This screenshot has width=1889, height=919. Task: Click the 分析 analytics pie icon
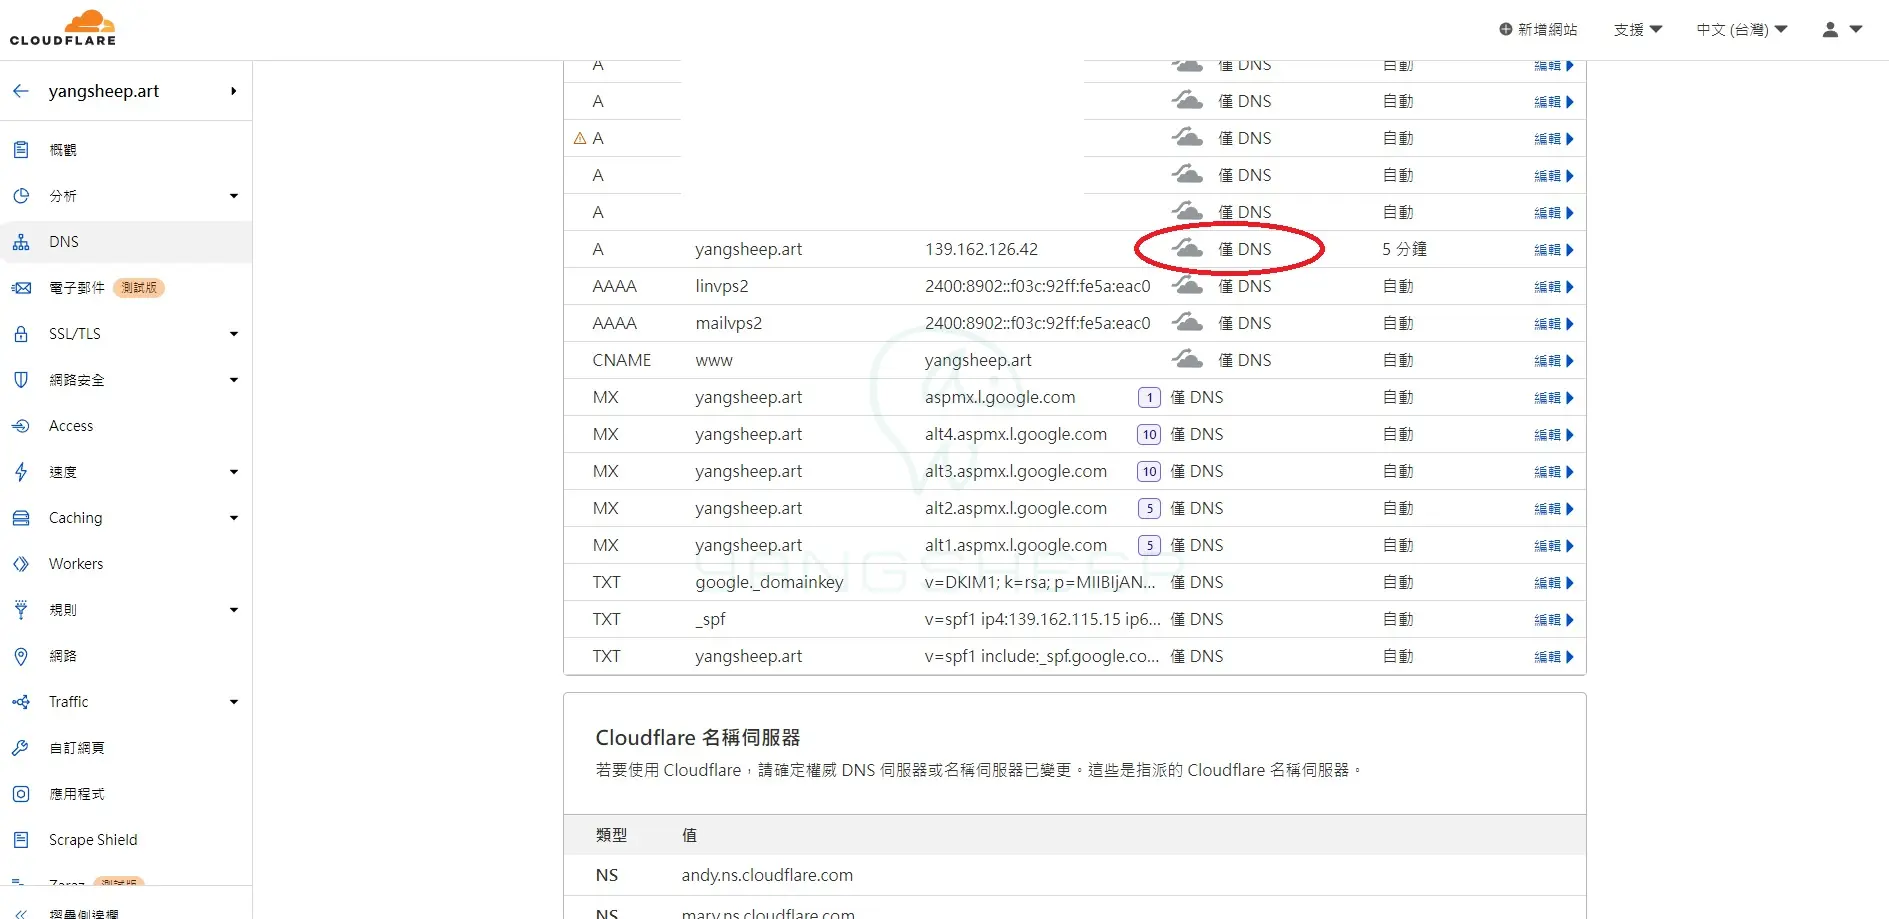pyautogui.click(x=21, y=196)
